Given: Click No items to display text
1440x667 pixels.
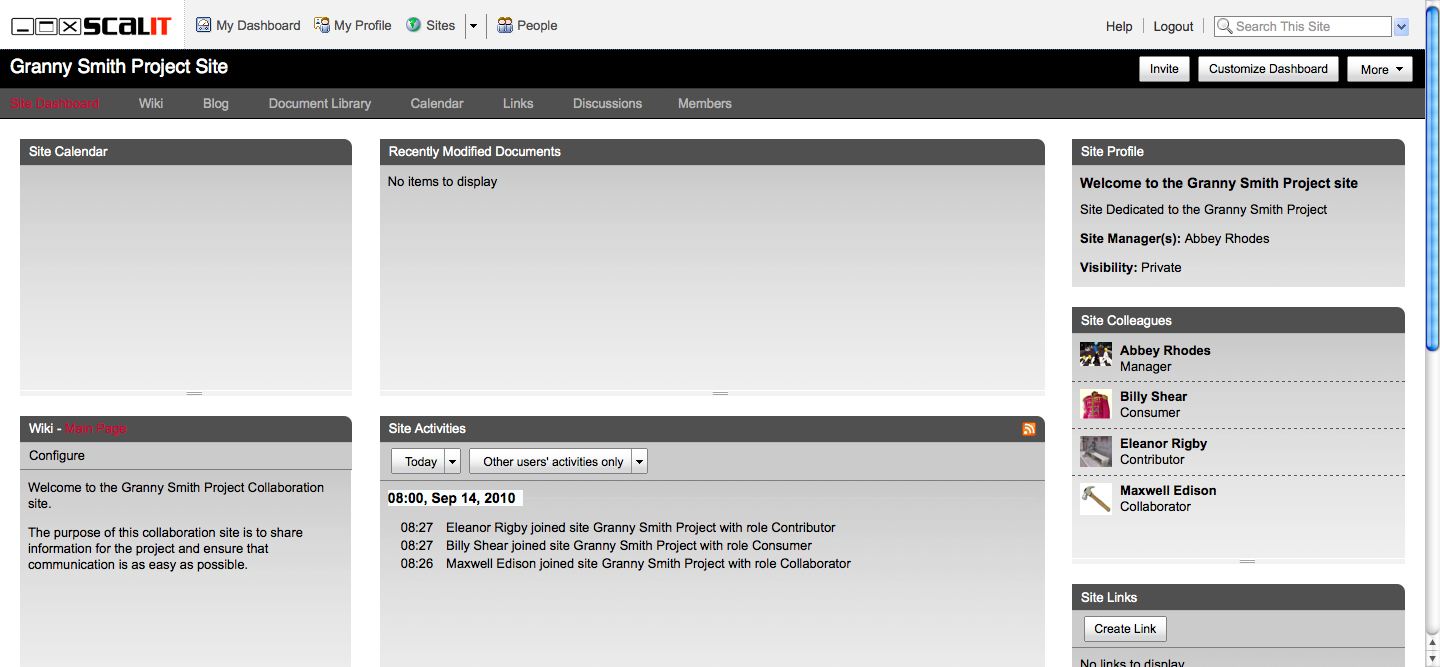Looking at the screenshot, I should pyautogui.click(x=442, y=181).
